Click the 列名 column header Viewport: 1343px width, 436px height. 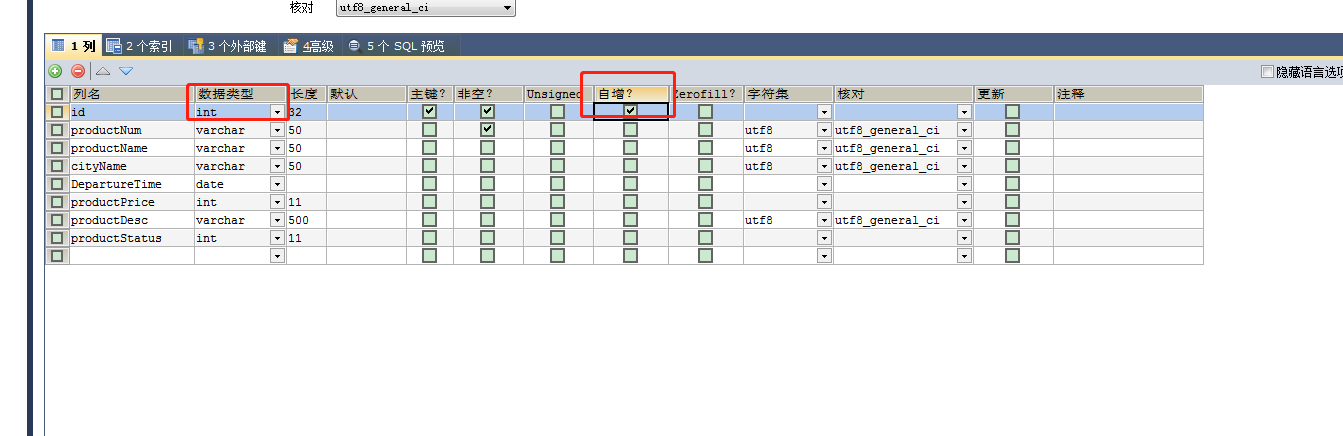(x=130, y=94)
